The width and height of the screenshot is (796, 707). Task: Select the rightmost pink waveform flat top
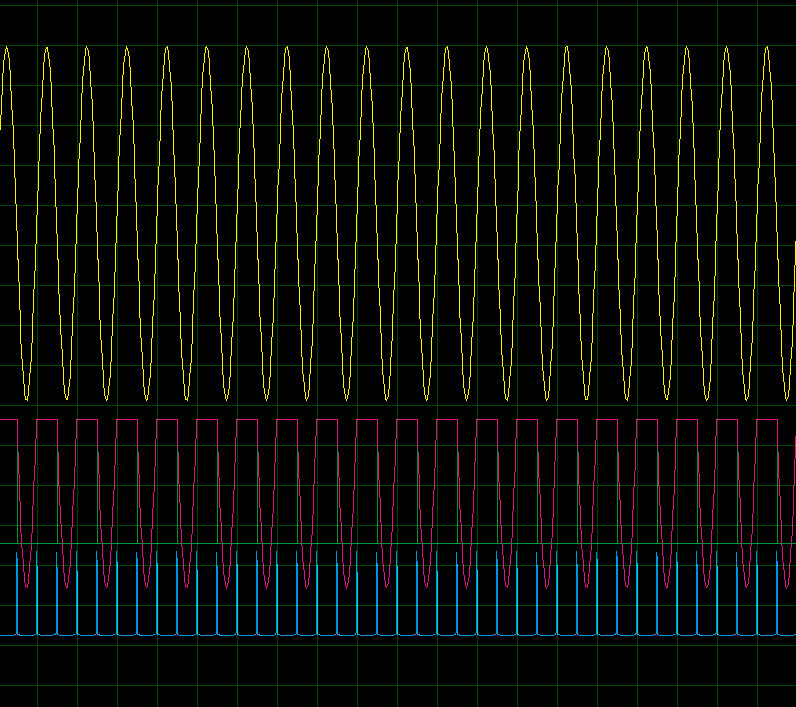(x=767, y=420)
